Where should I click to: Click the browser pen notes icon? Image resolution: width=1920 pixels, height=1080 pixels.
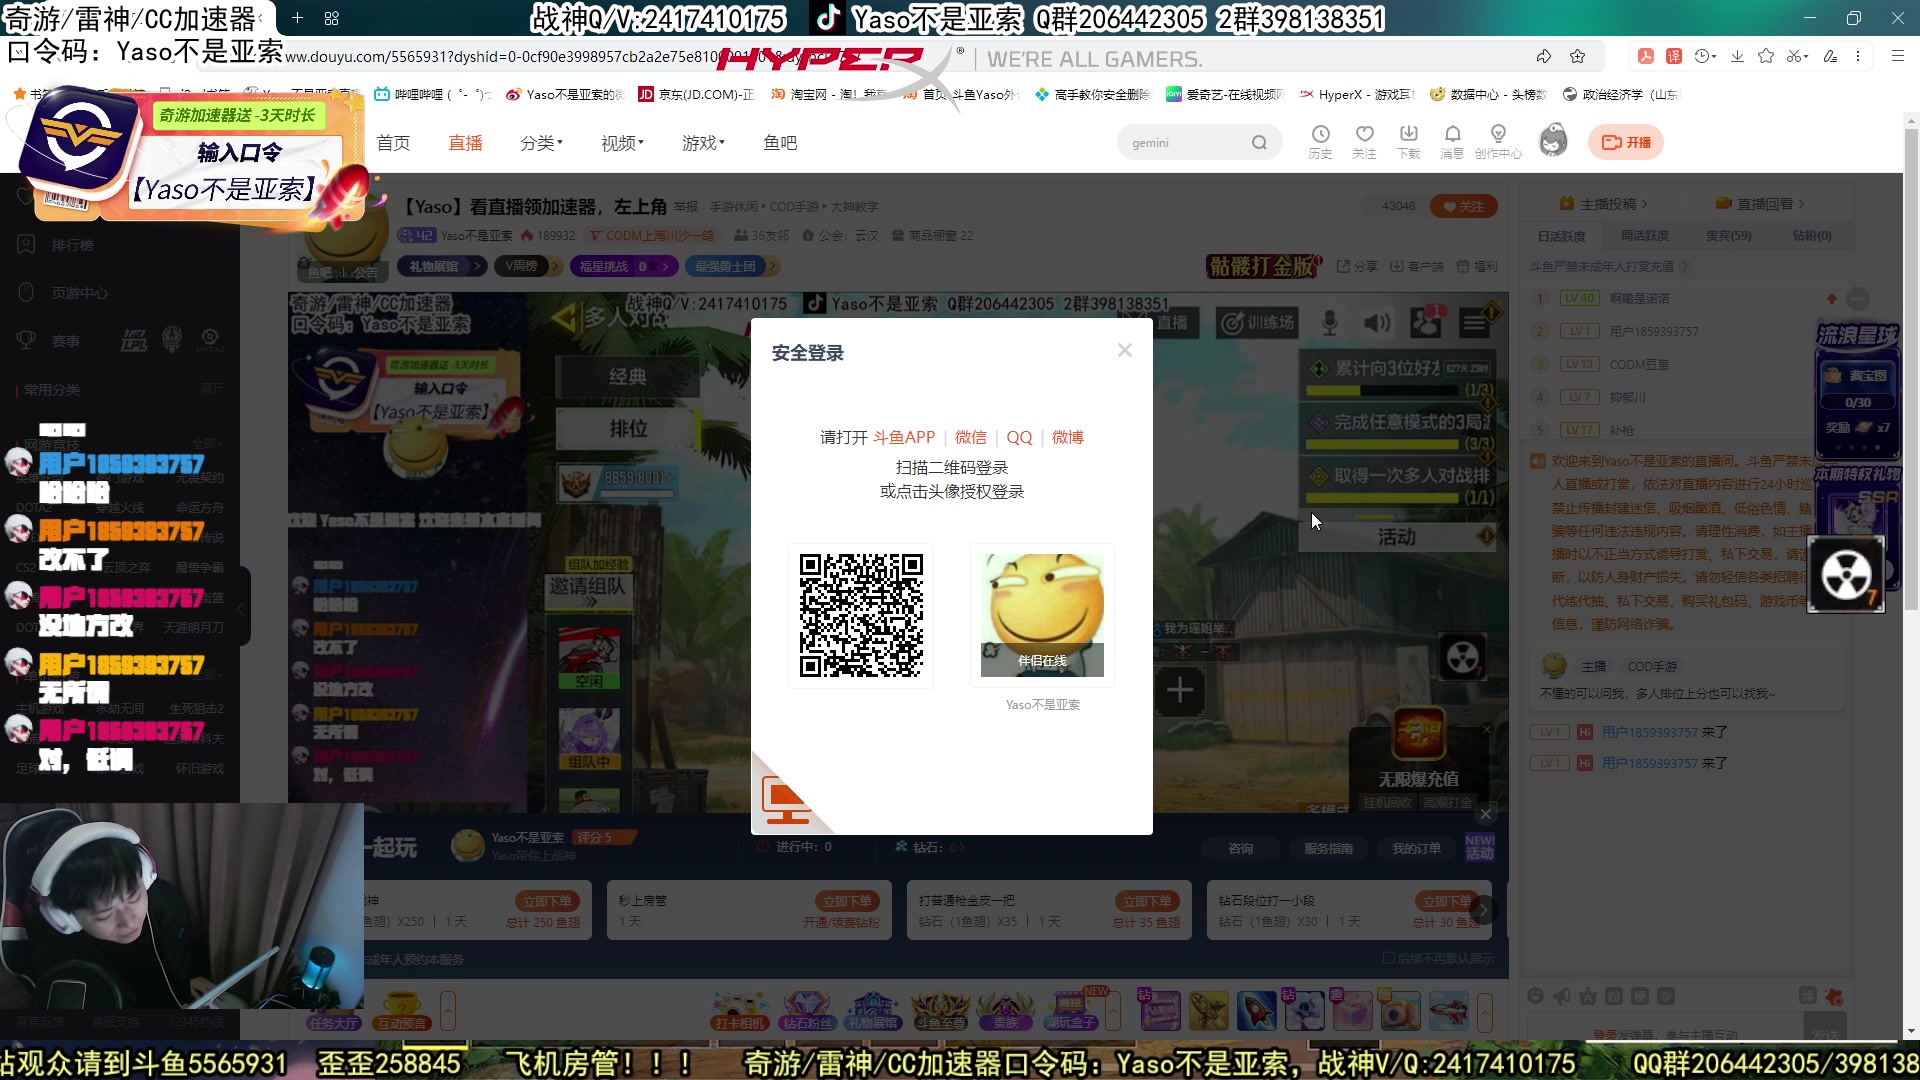[1830, 56]
